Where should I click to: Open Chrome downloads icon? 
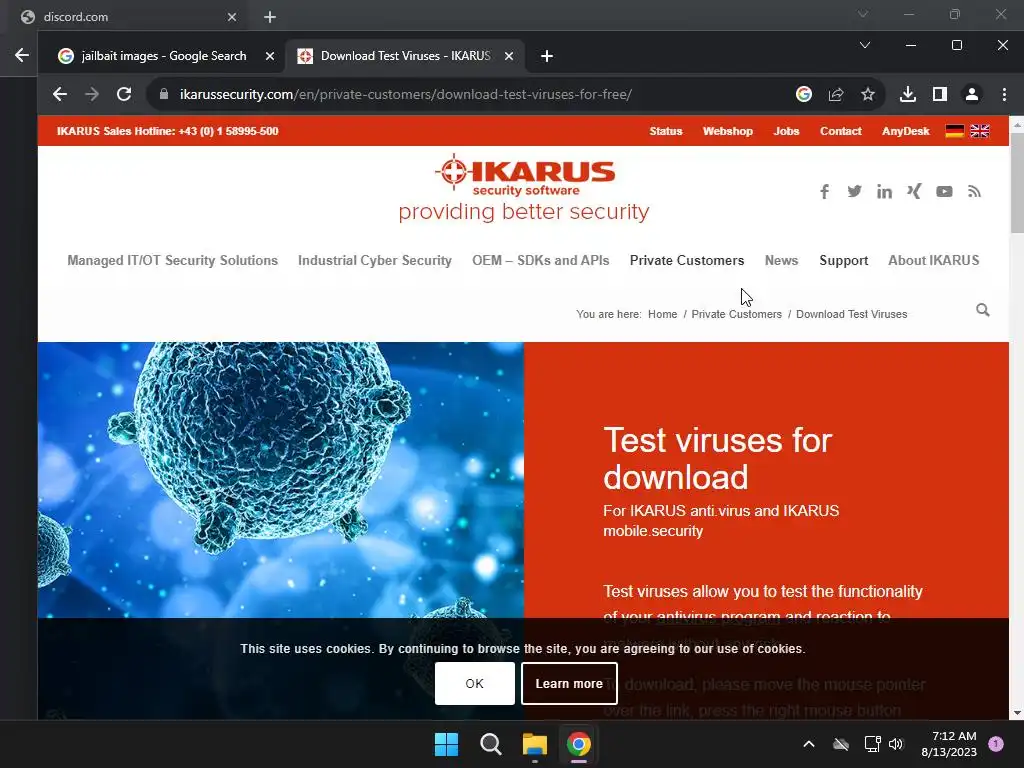908,94
